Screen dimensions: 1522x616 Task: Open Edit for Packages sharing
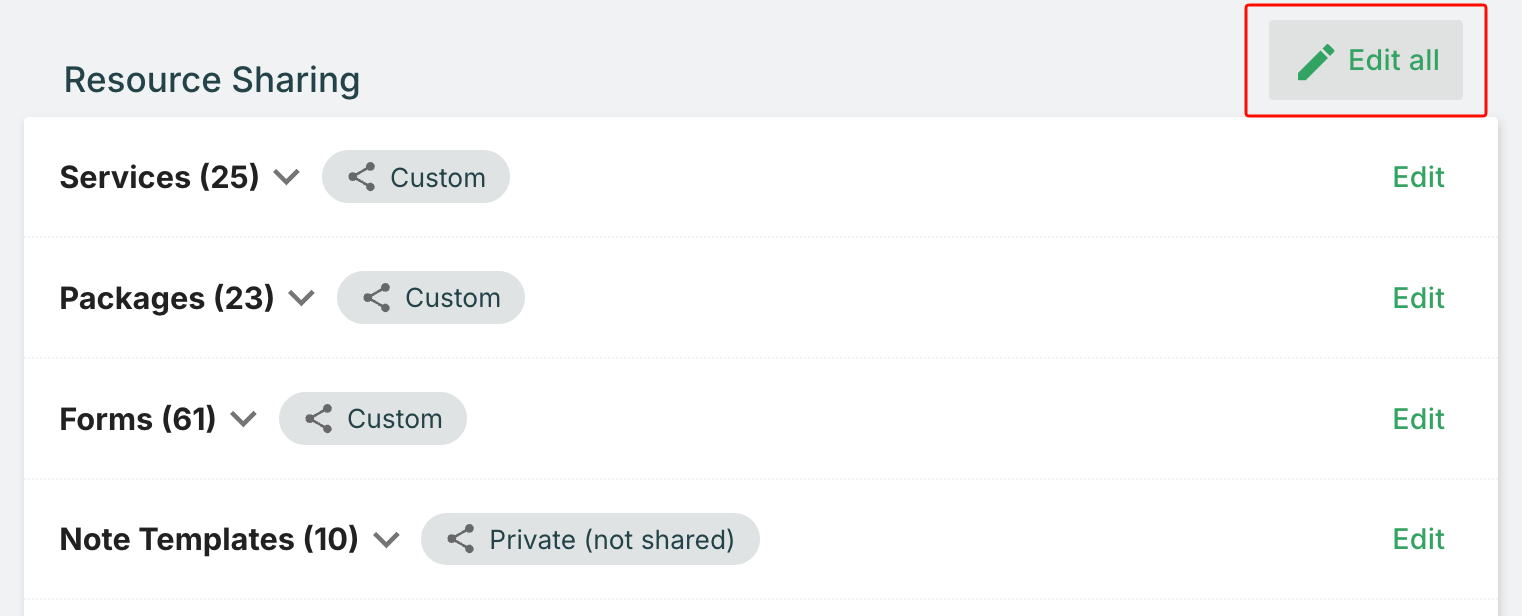[x=1418, y=298]
